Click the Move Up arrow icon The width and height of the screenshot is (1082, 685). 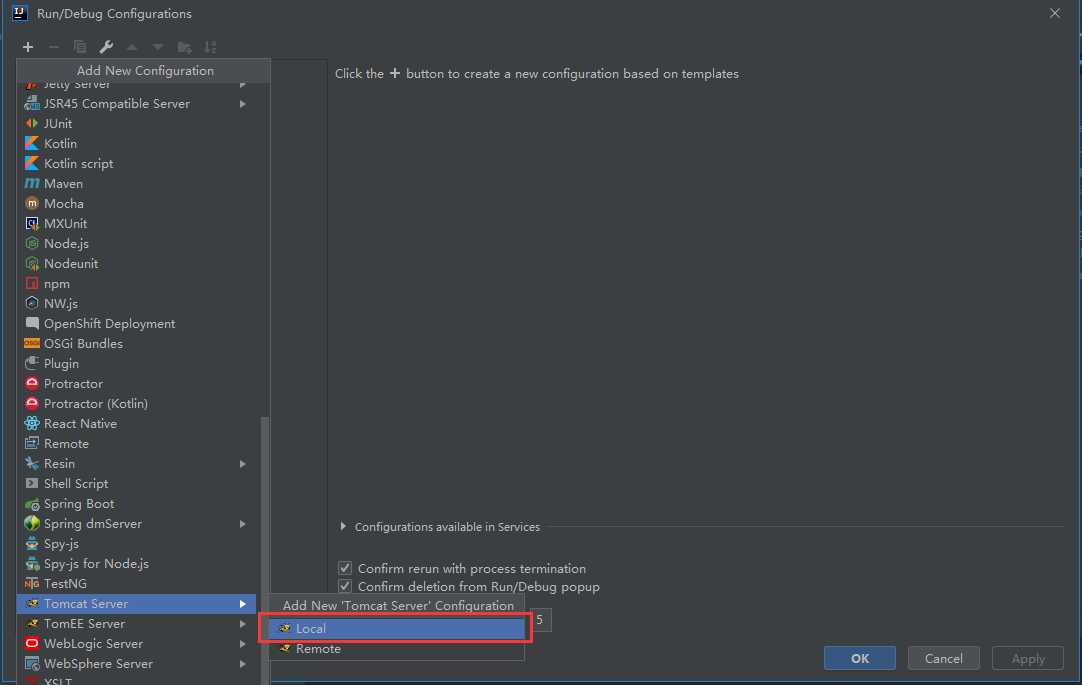(132, 47)
